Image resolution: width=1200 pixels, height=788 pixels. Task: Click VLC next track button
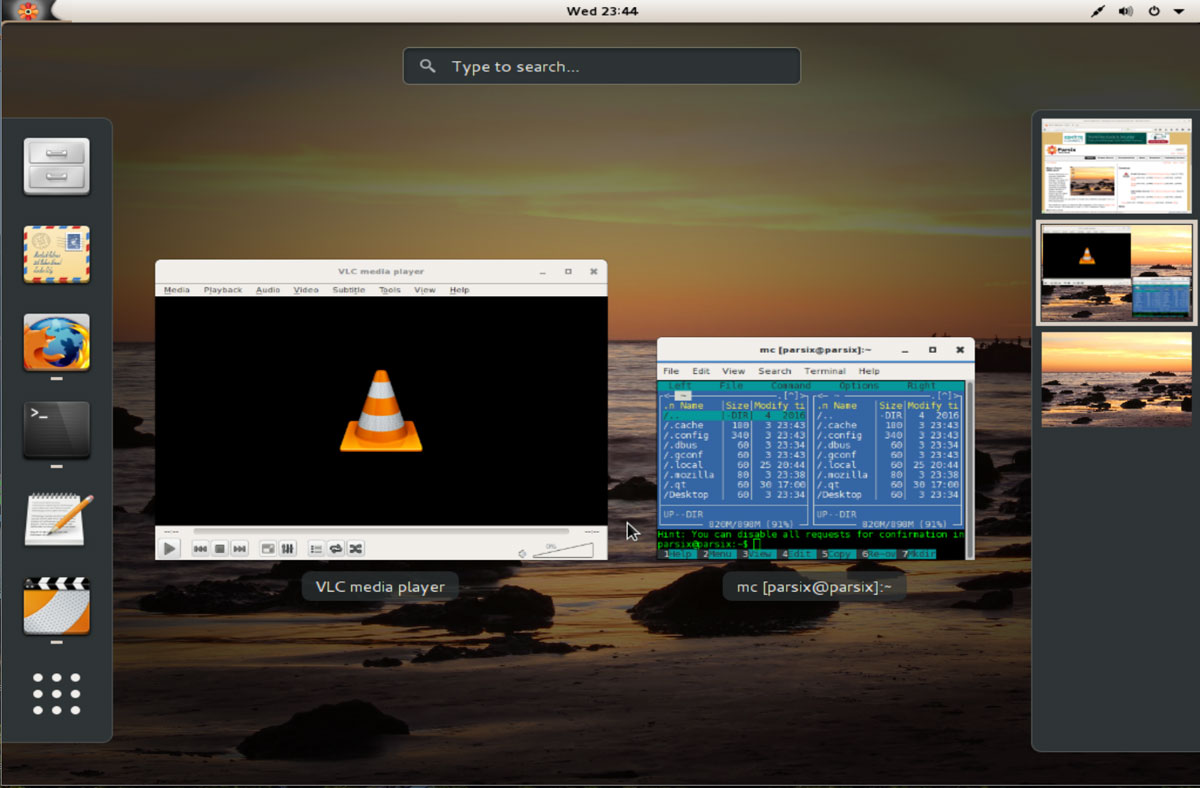coord(240,548)
